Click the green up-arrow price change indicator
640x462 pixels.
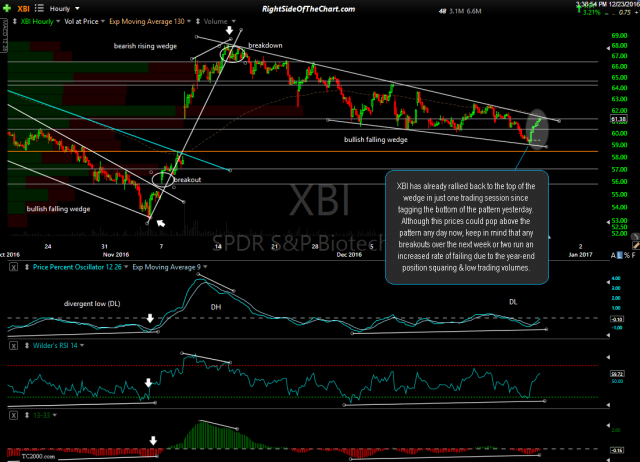click(578, 10)
